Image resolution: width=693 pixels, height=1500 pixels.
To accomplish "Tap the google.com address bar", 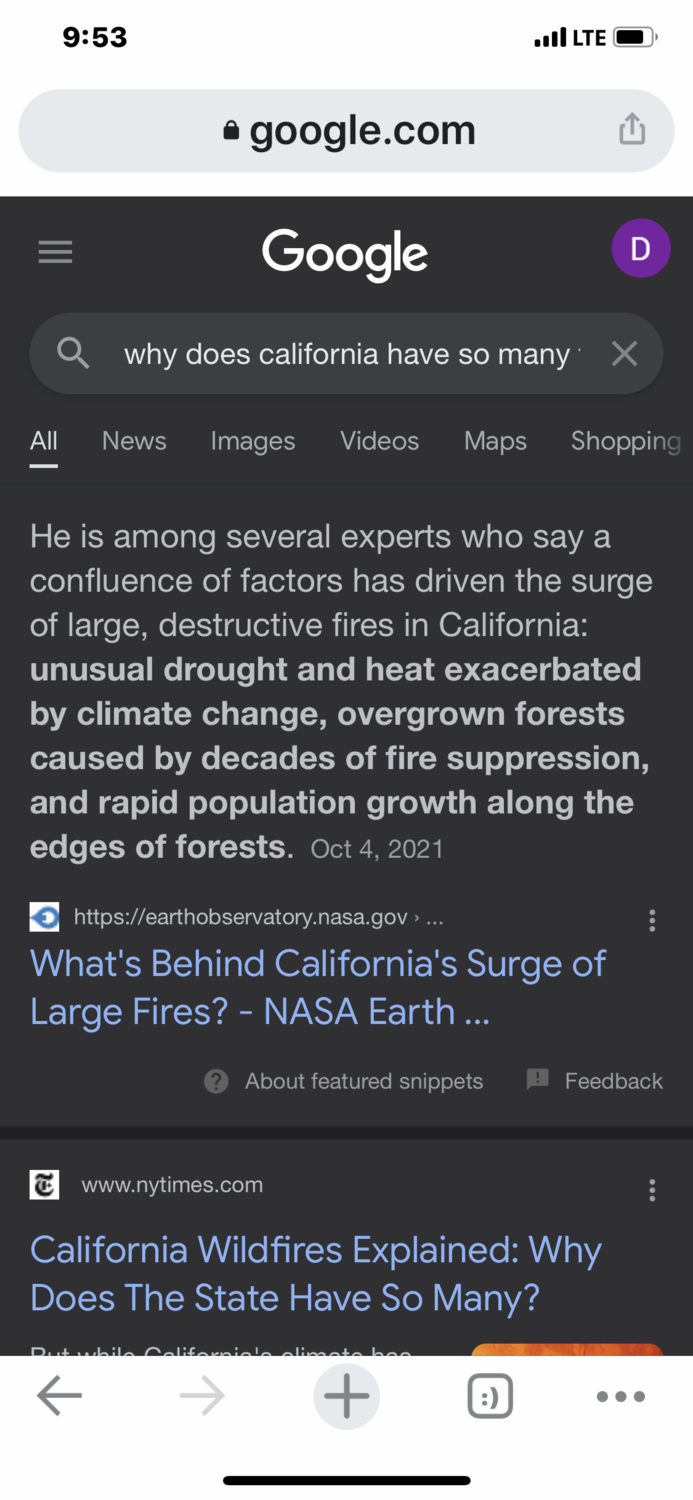I will point(346,130).
